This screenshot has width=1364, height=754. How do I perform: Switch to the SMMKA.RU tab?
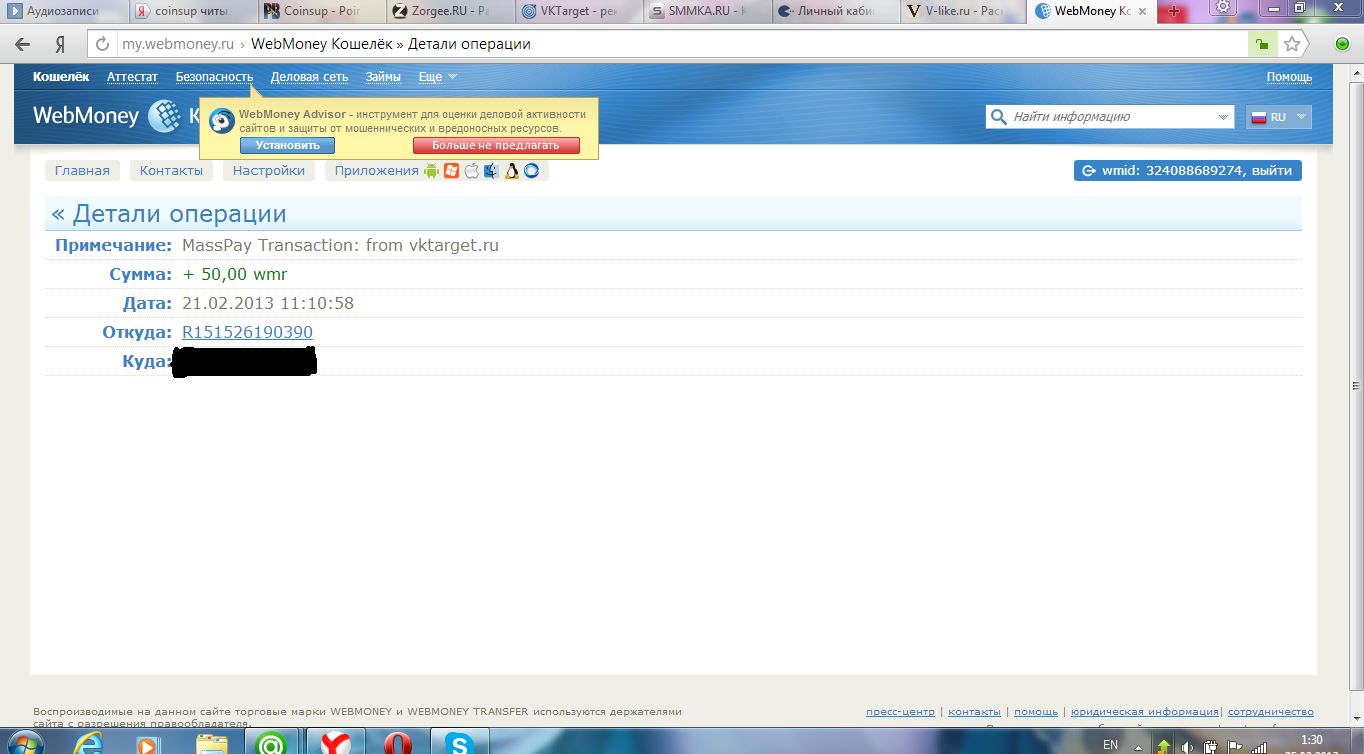point(705,11)
